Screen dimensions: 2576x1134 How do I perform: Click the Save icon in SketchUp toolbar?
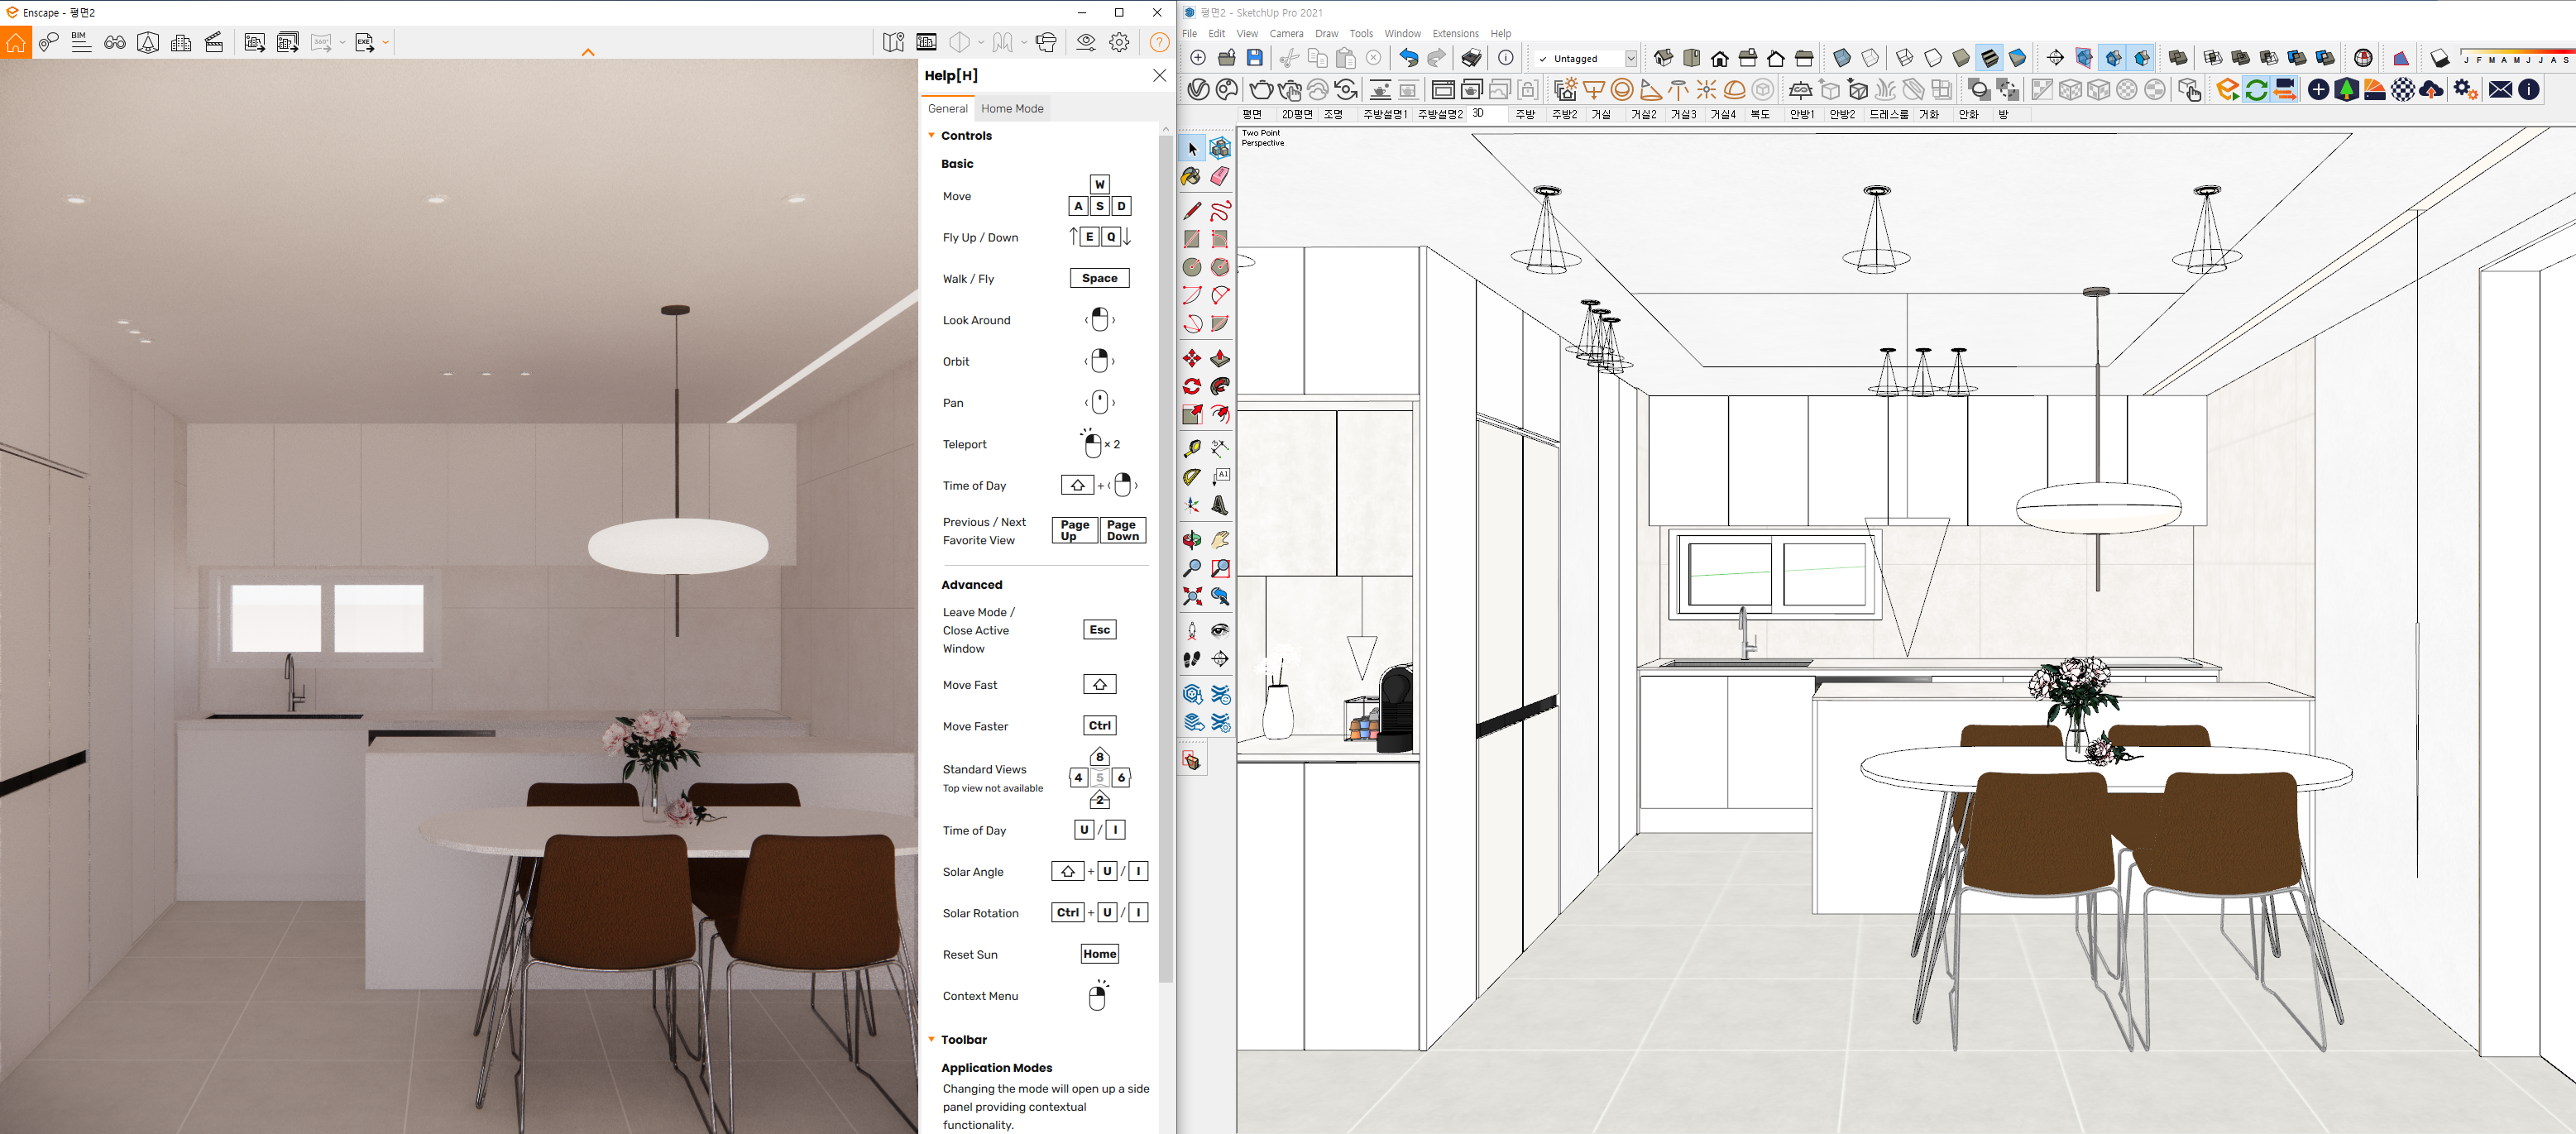pyautogui.click(x=1255, y=58)
